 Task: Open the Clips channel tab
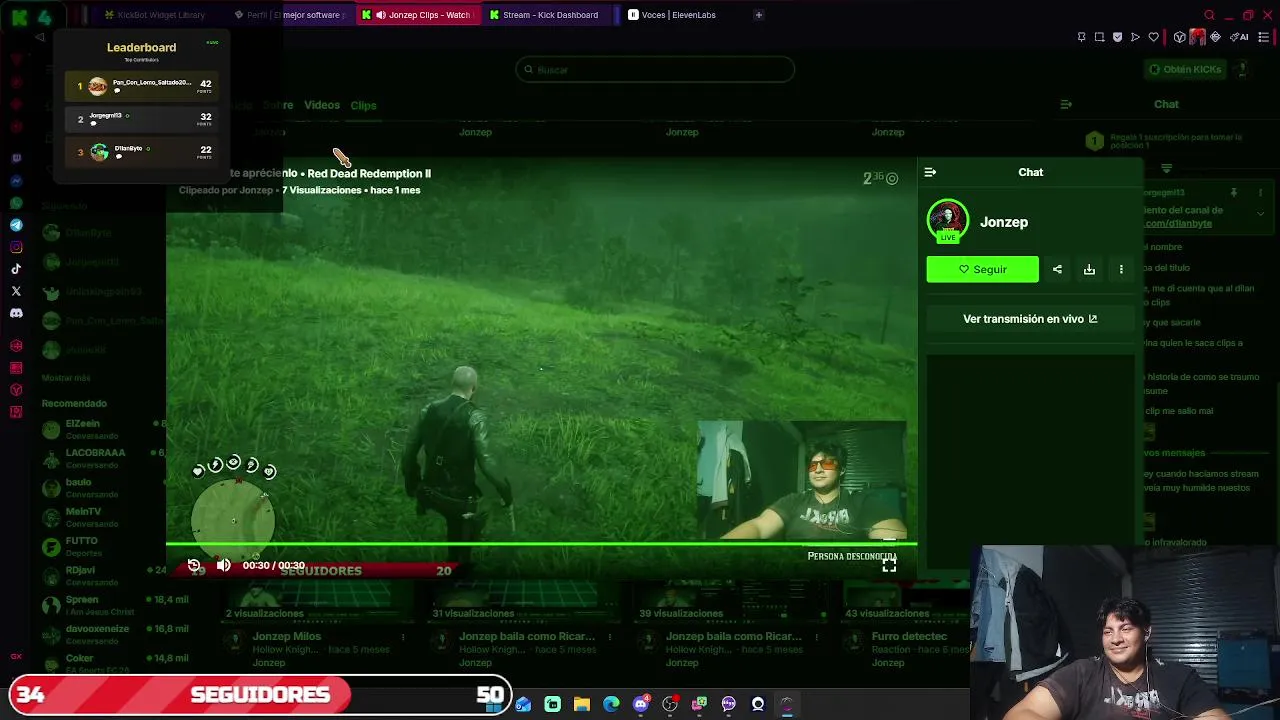(x=363, y=105)
